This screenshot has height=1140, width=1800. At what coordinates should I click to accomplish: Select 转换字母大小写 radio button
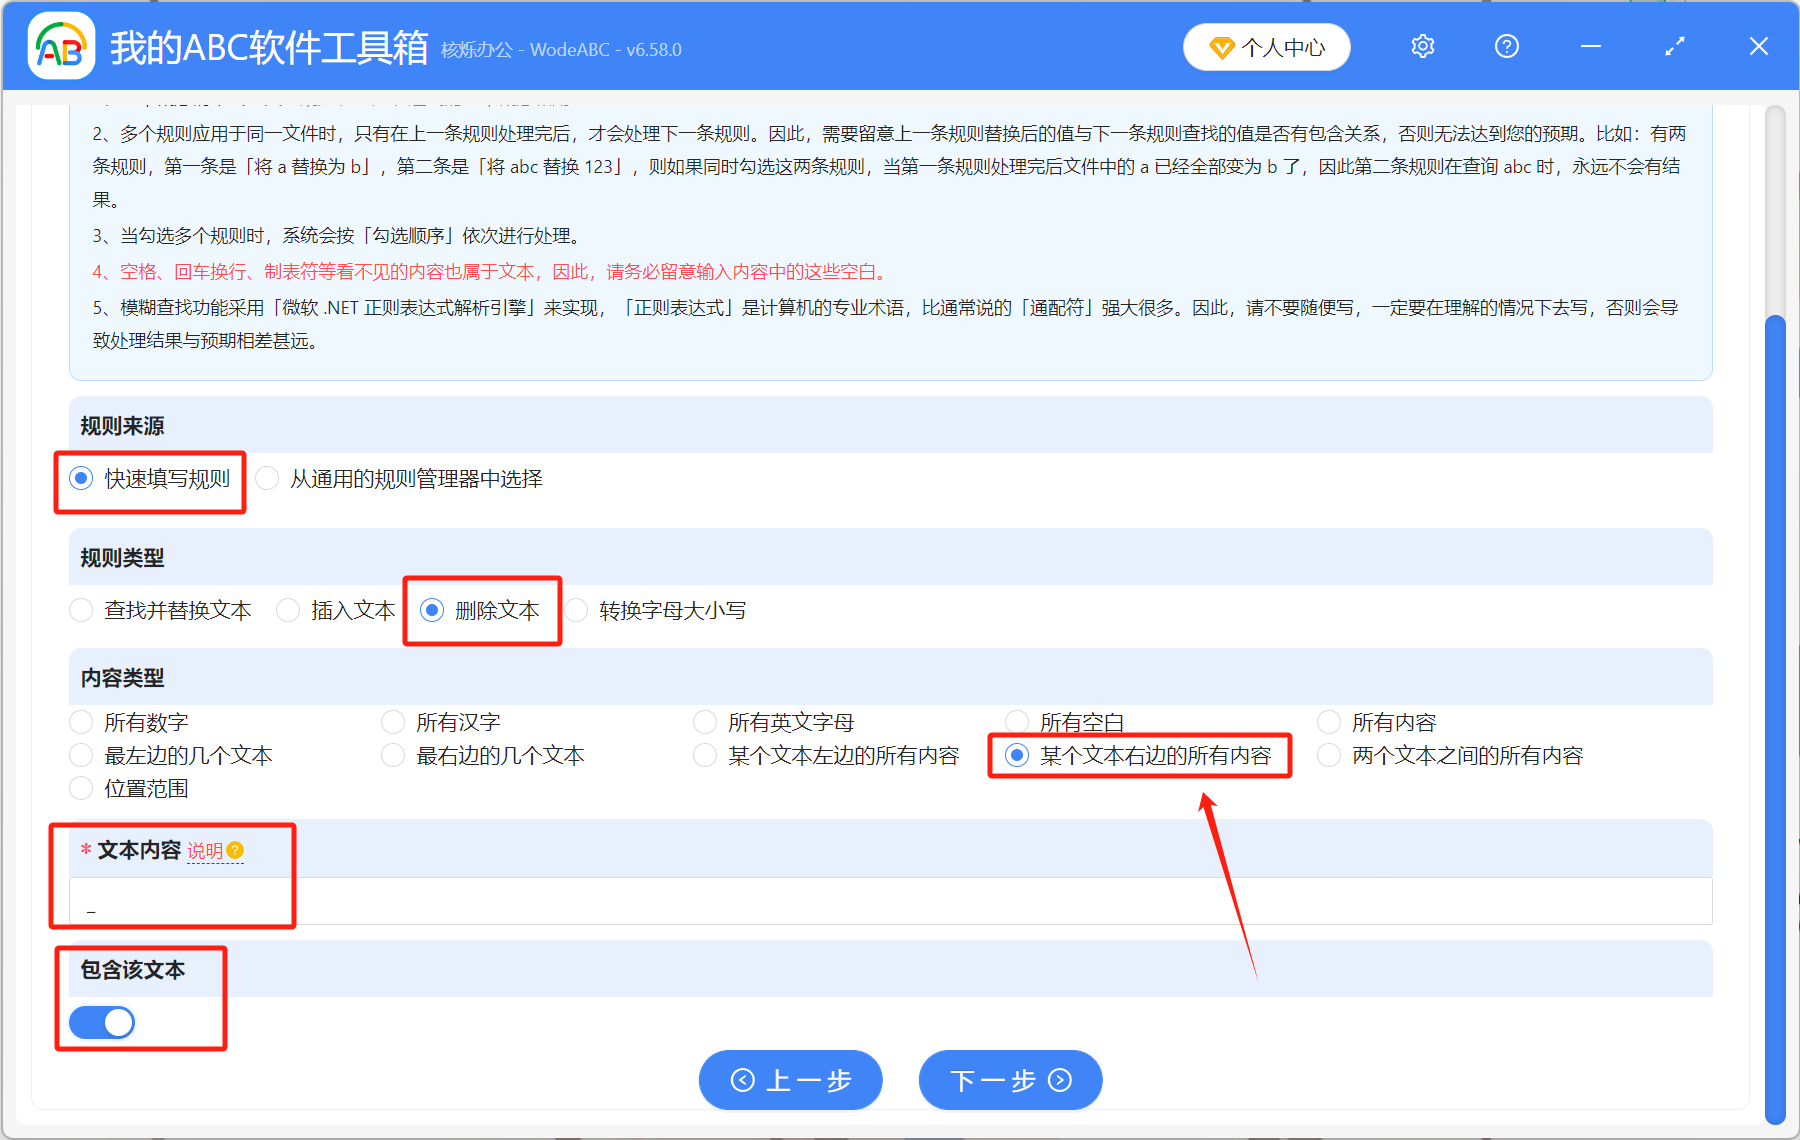(577, 611)
